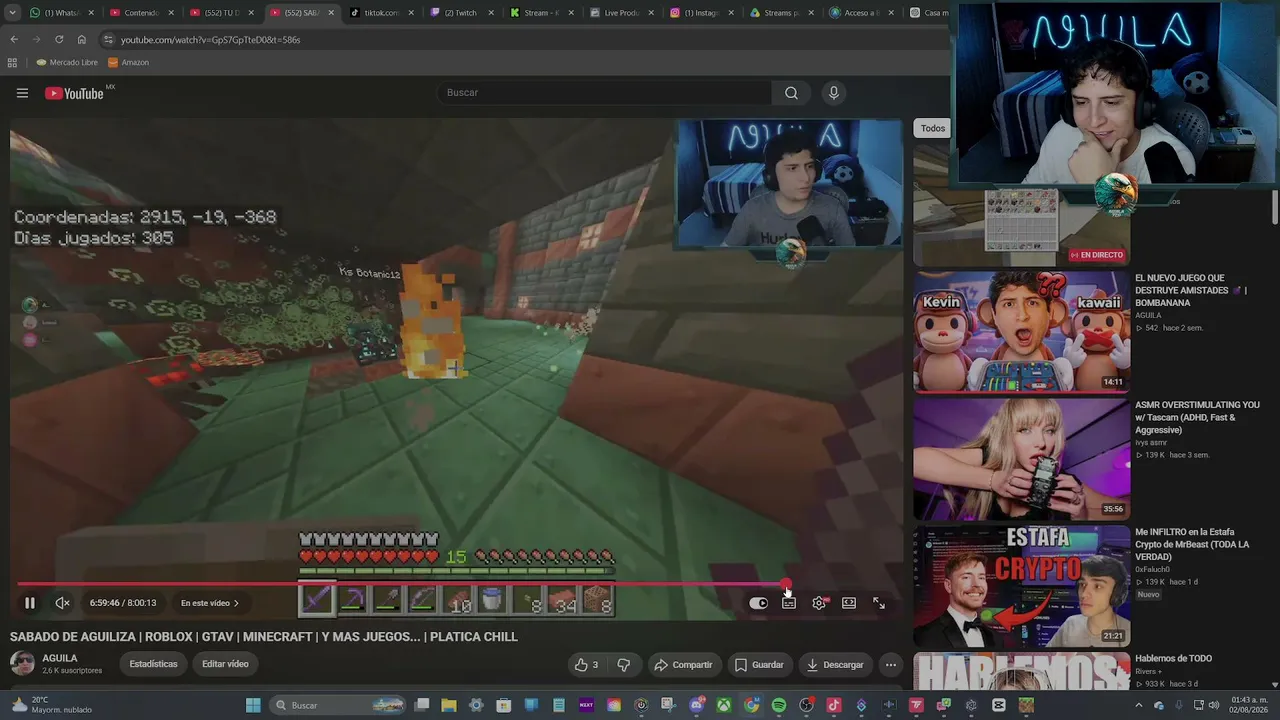Viewport: 1280px width, 720px height.
Task: Open the ASMR Overstimulating You thumbnail
Action: click(x=1021, y=458)
